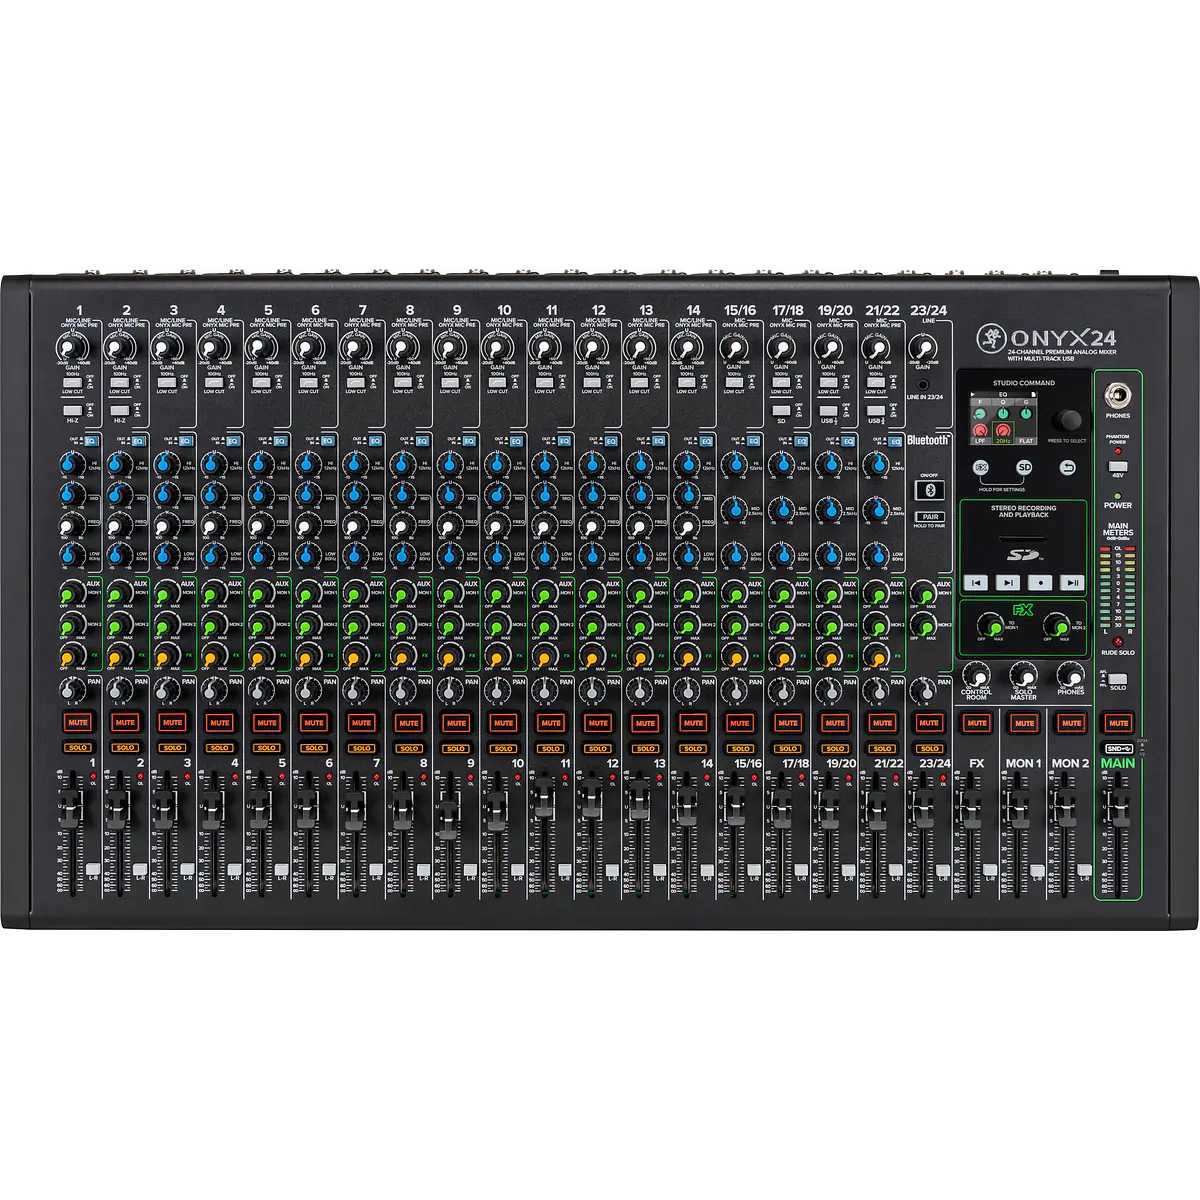
Task: Mute channel 1
Action: coord(78,722)
